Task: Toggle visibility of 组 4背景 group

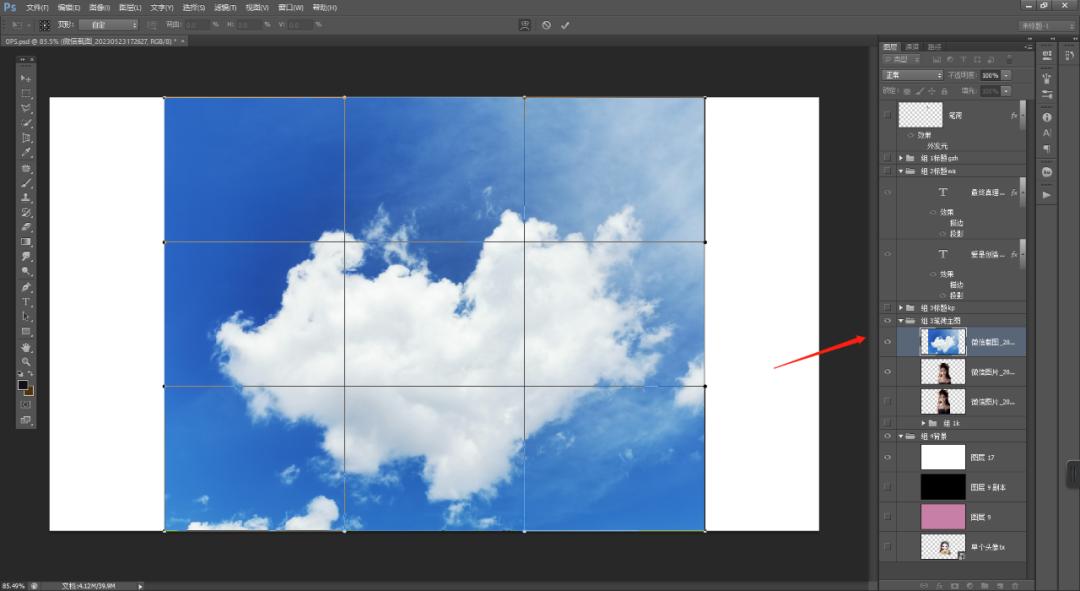Action: click(887, 436)
